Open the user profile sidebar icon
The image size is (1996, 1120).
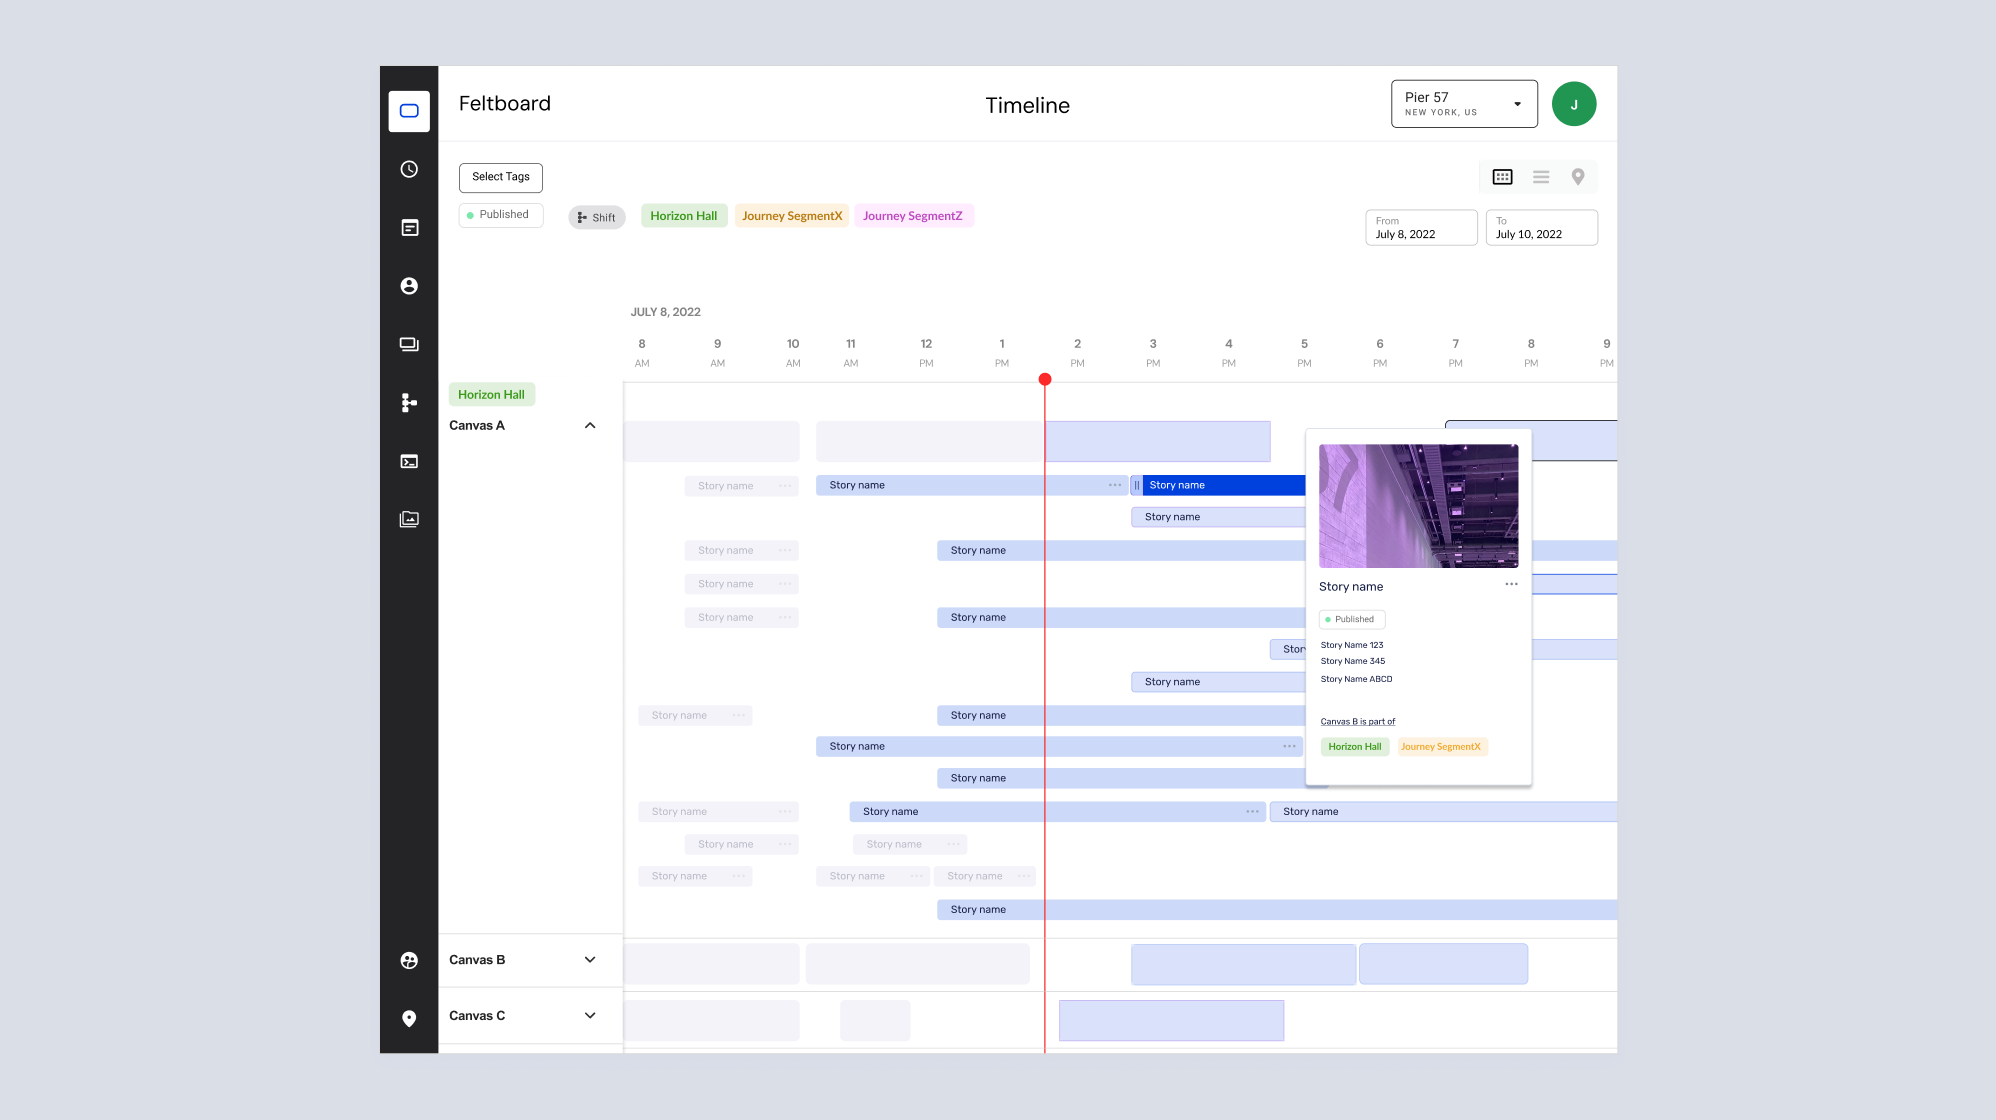pyautogui.click(x=409, y=286)
